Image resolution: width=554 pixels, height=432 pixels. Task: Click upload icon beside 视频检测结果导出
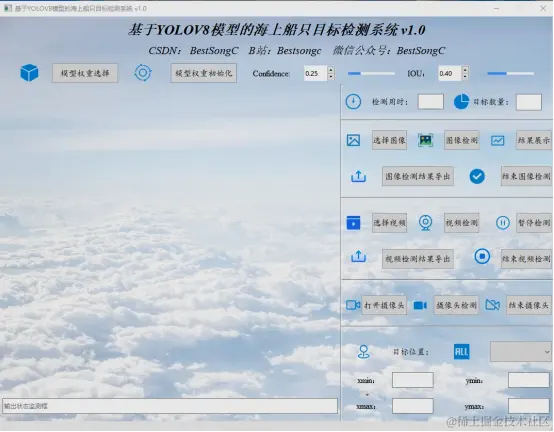coord(358,256)
